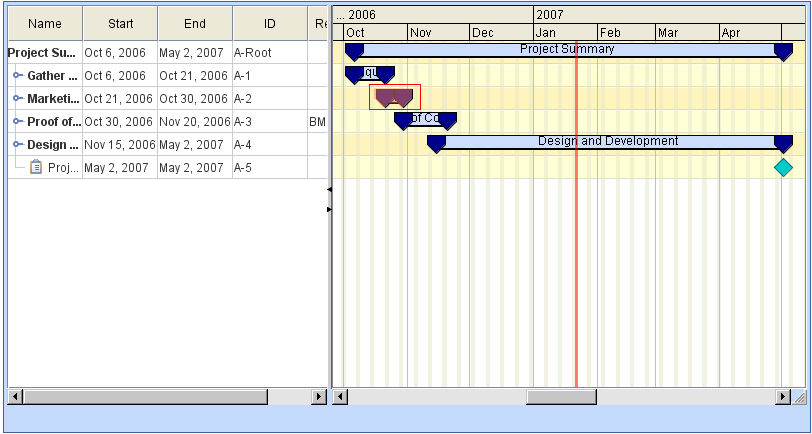Select the Project Summary bar in the chart
Viewport: 812px width, 434px height.
pyautogui.click(x=567, y=50)
